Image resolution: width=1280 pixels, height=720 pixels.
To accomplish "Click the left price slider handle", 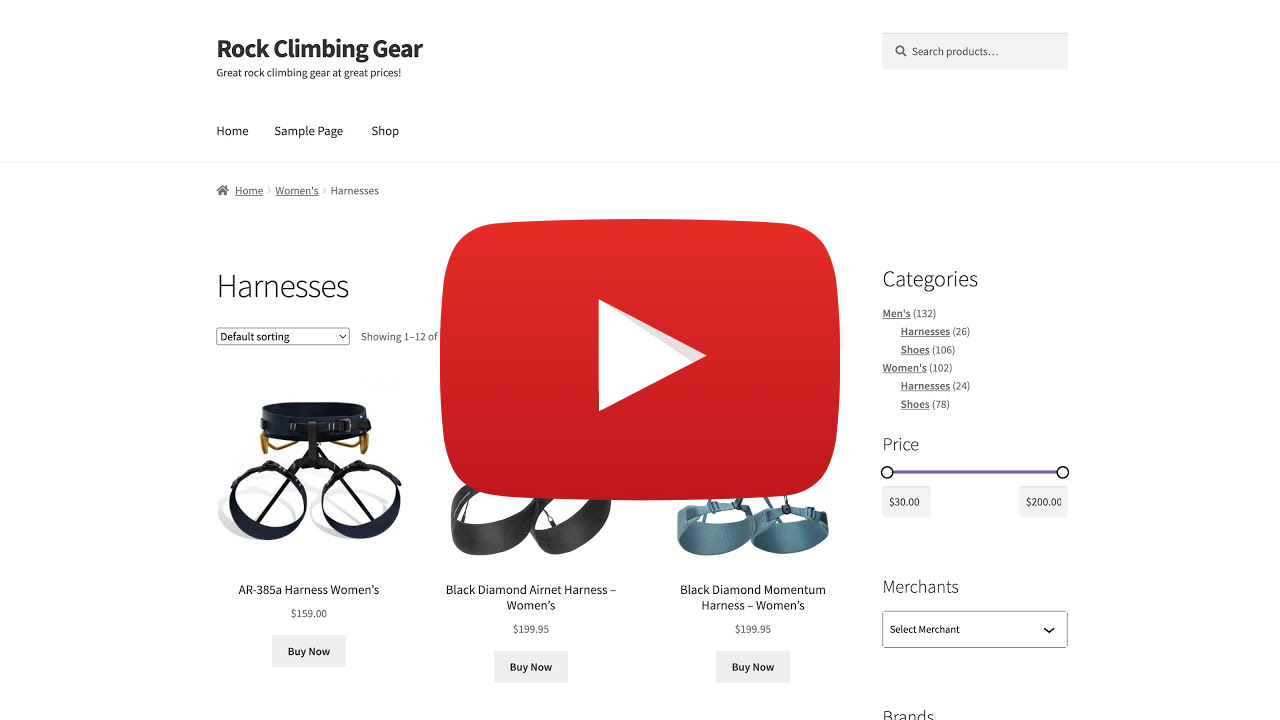I will pos(887,472).
